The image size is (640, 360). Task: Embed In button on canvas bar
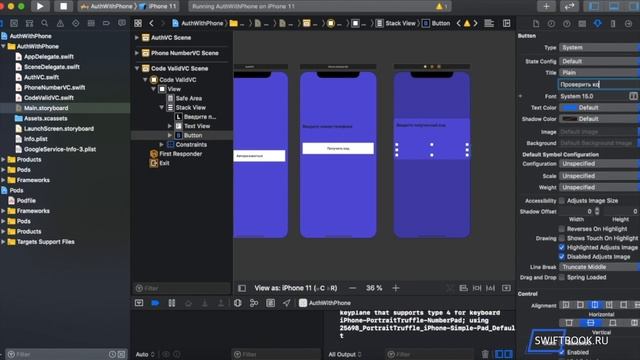(x=506, y=288)
